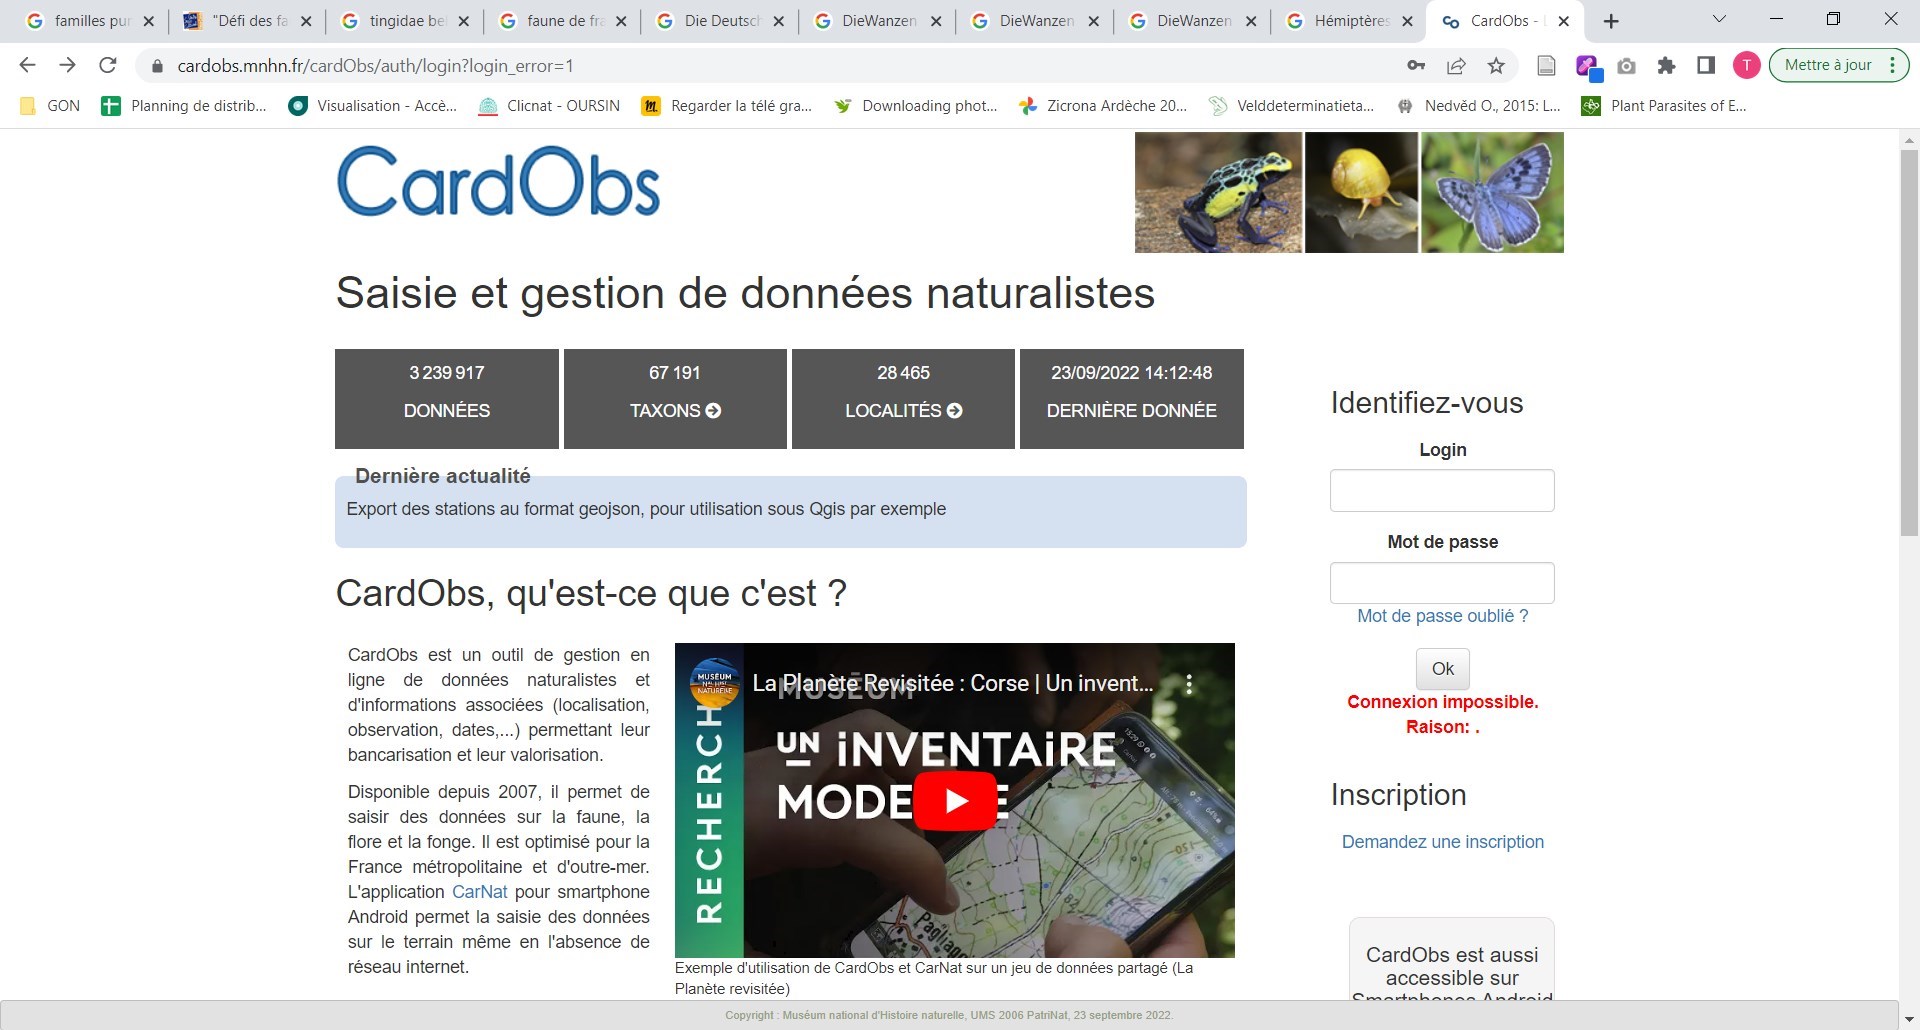Open the Visualisation - Accè bookmark
1920x1030 pixels.
pos(372,106)
